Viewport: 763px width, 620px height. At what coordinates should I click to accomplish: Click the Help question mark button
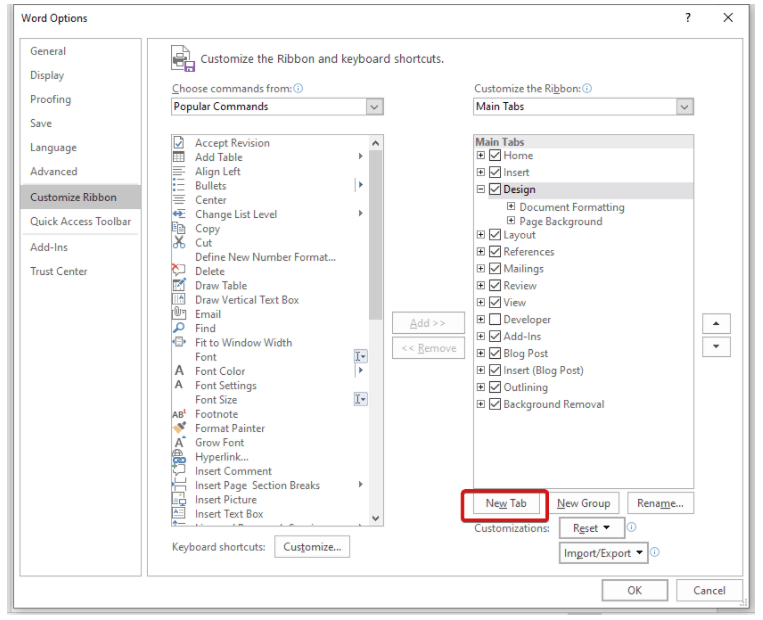[x=688, y=18]
